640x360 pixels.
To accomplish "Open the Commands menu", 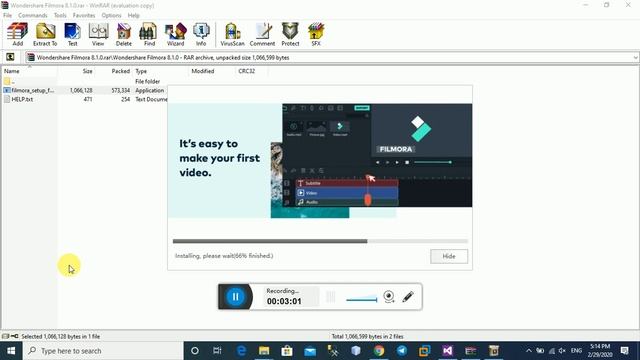I will coord(33,15).
